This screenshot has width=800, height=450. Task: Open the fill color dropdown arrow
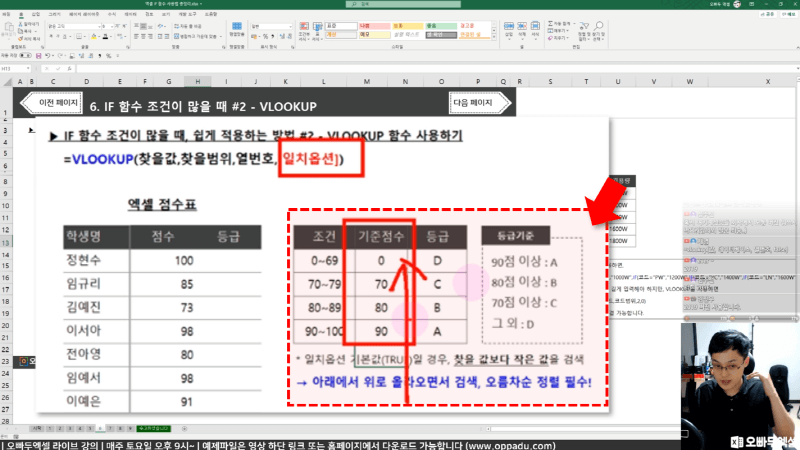point(98,37)
